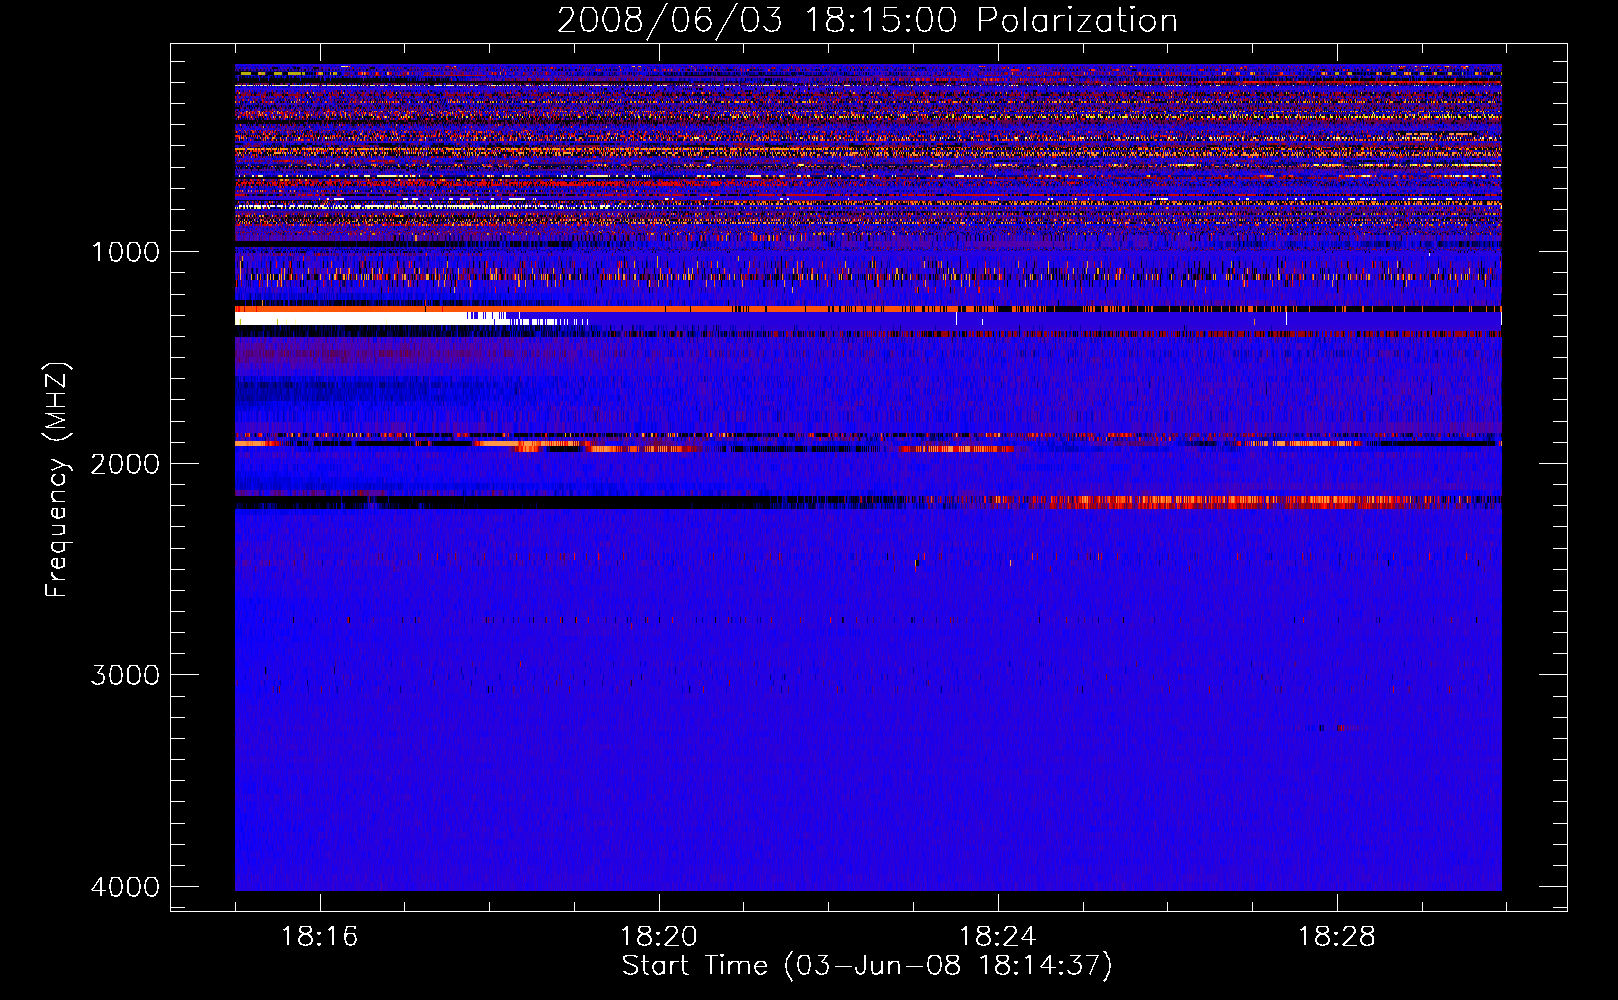Click the 18:28 time tick label
This screenshot has height=1000, width=1618.
click(x=1336, y=937)
